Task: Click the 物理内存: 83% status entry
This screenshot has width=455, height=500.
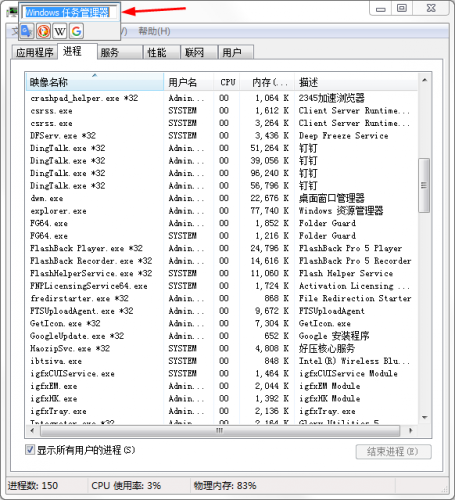Action: pyautogui.click(x=225, y=486)
